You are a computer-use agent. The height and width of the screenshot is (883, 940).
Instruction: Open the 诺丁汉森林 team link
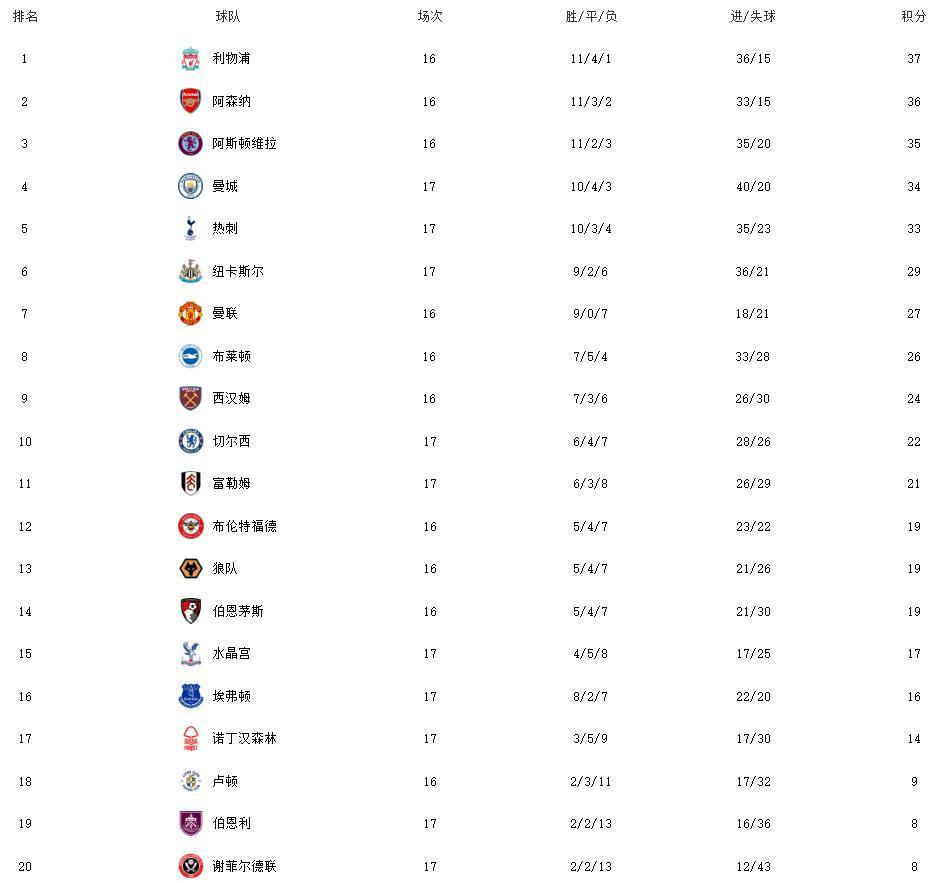(244, 738)
